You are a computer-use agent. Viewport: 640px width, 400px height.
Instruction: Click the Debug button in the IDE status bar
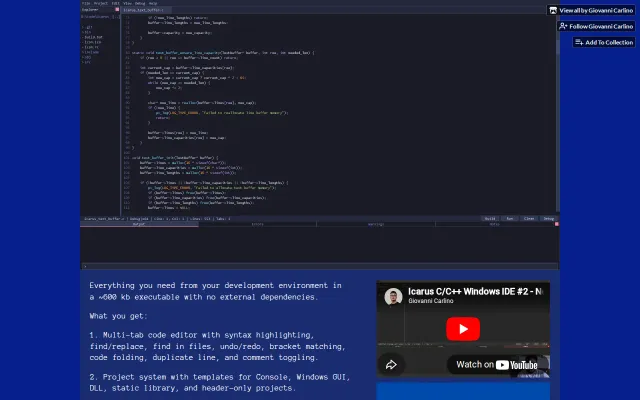tap(549, 219)
